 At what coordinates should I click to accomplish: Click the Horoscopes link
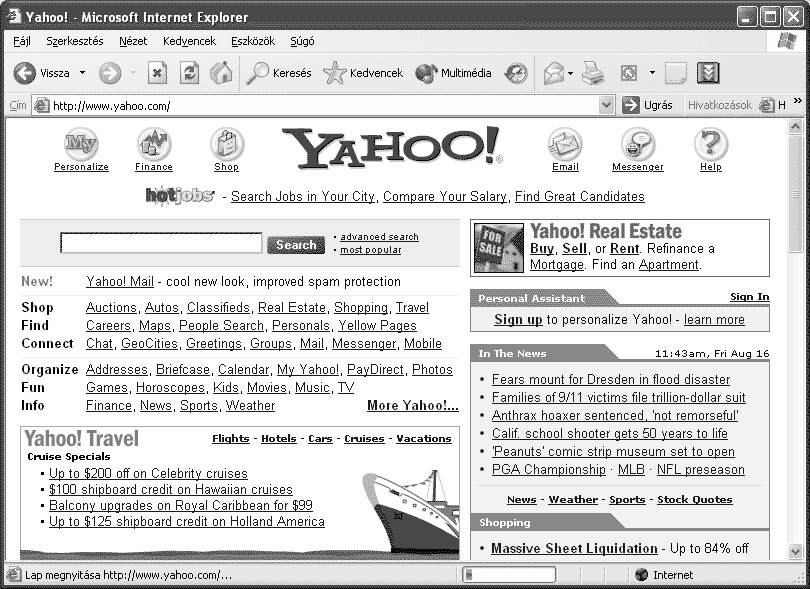point(170,388)
